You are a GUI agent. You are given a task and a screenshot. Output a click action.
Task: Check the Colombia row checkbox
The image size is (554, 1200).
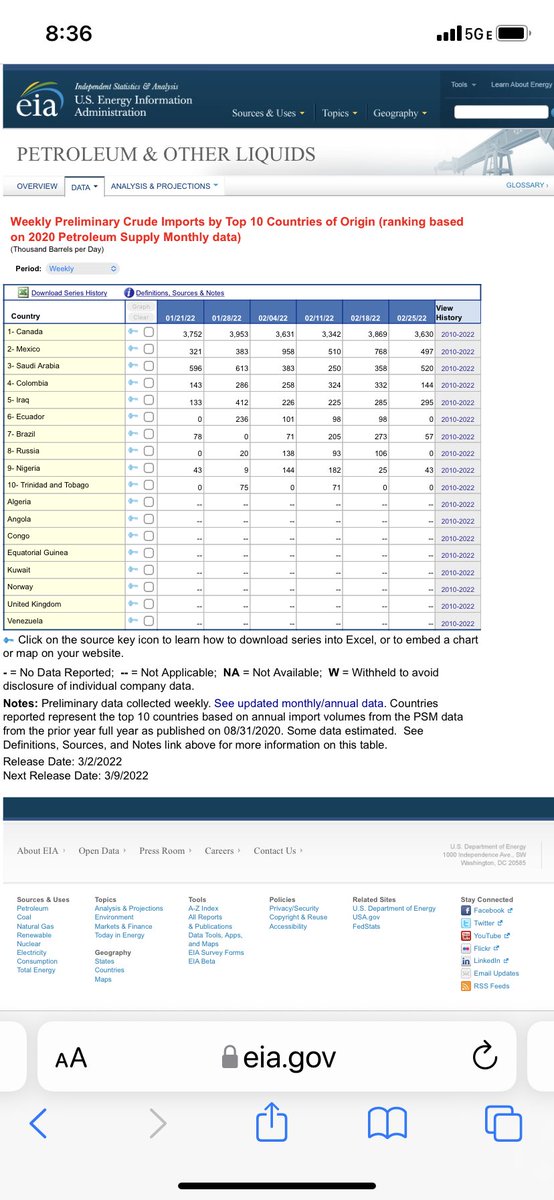click(148, 383)
